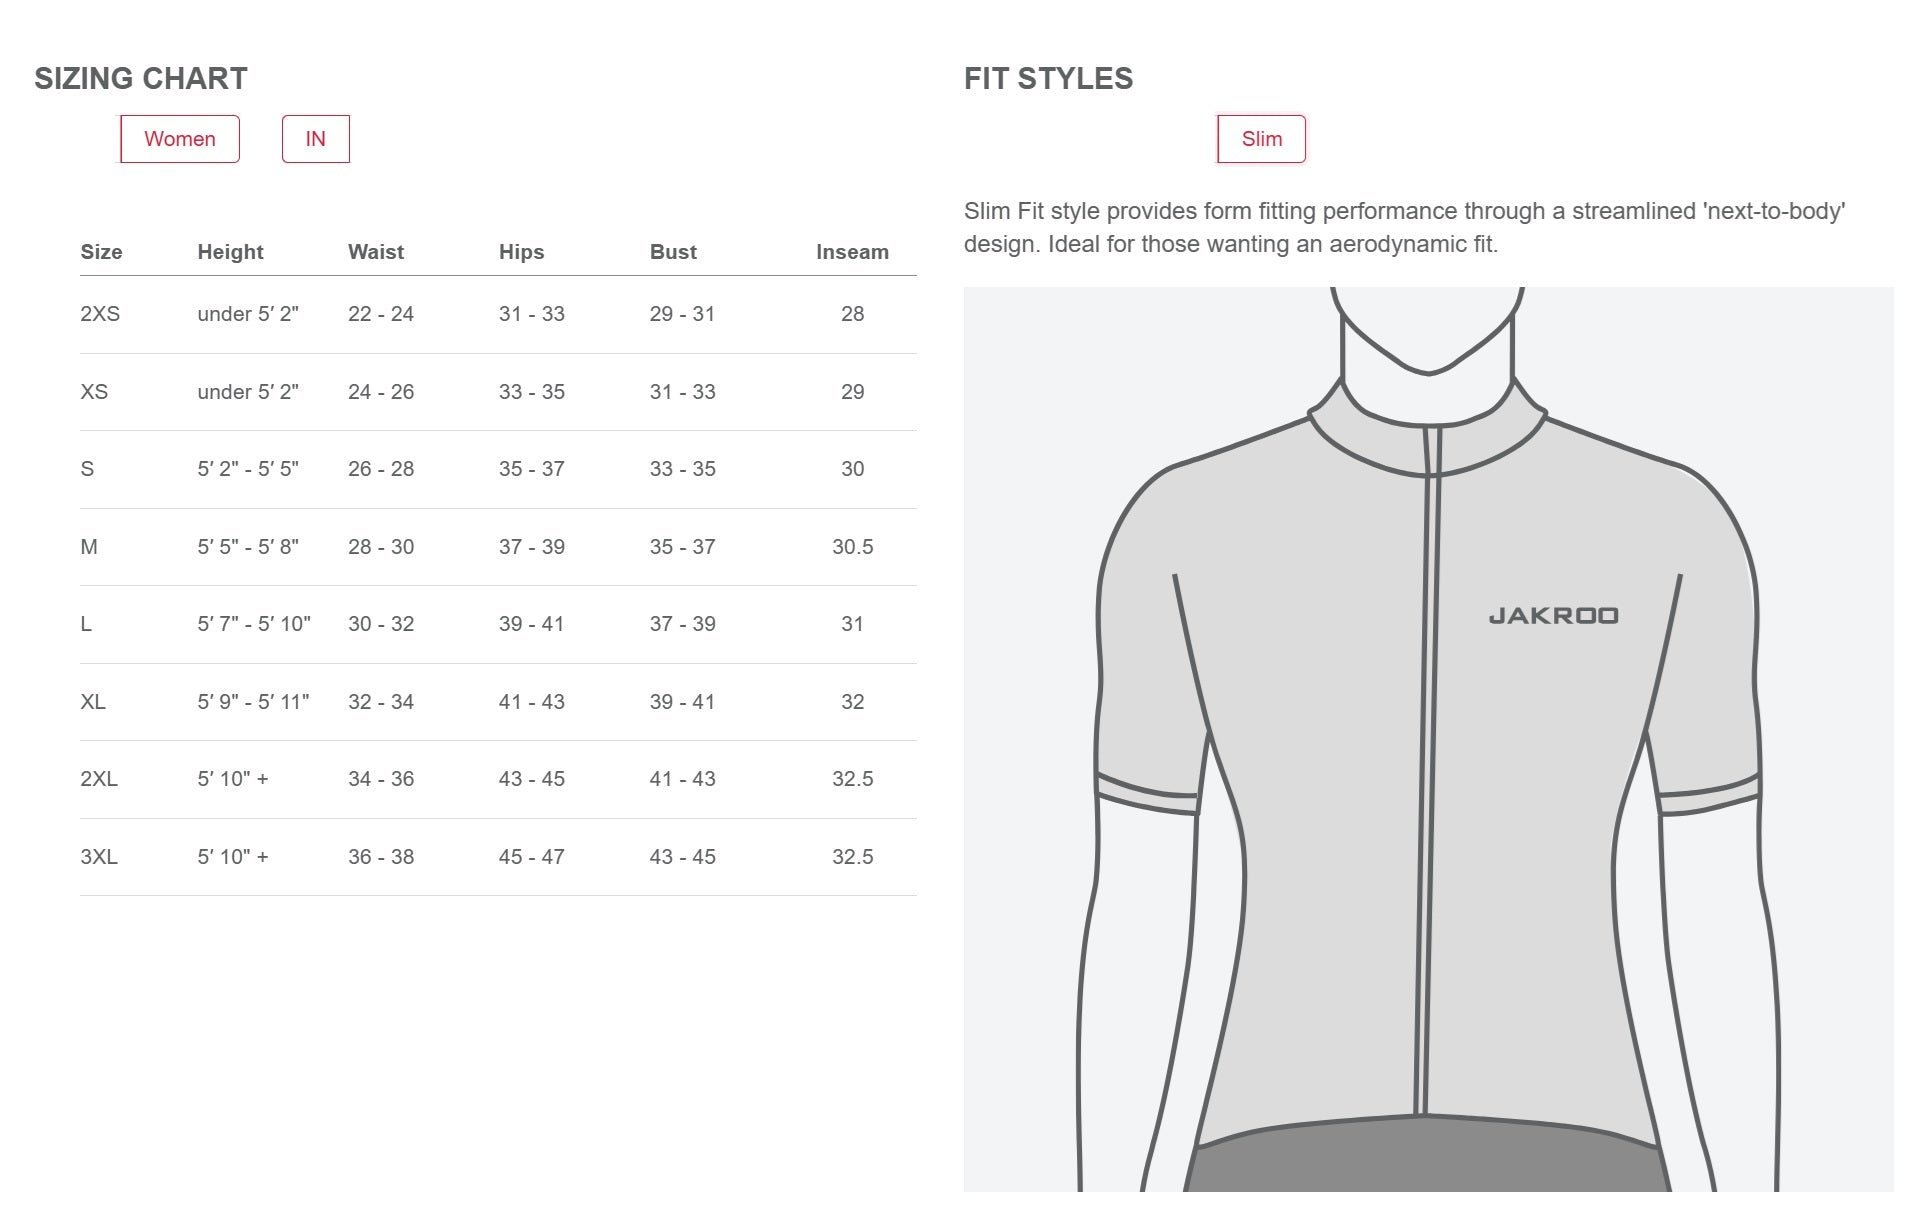Image resolution: width=1925 pixels, height=1220 pixels.
Task: Click the Size column header
Action: pos(101,252)
